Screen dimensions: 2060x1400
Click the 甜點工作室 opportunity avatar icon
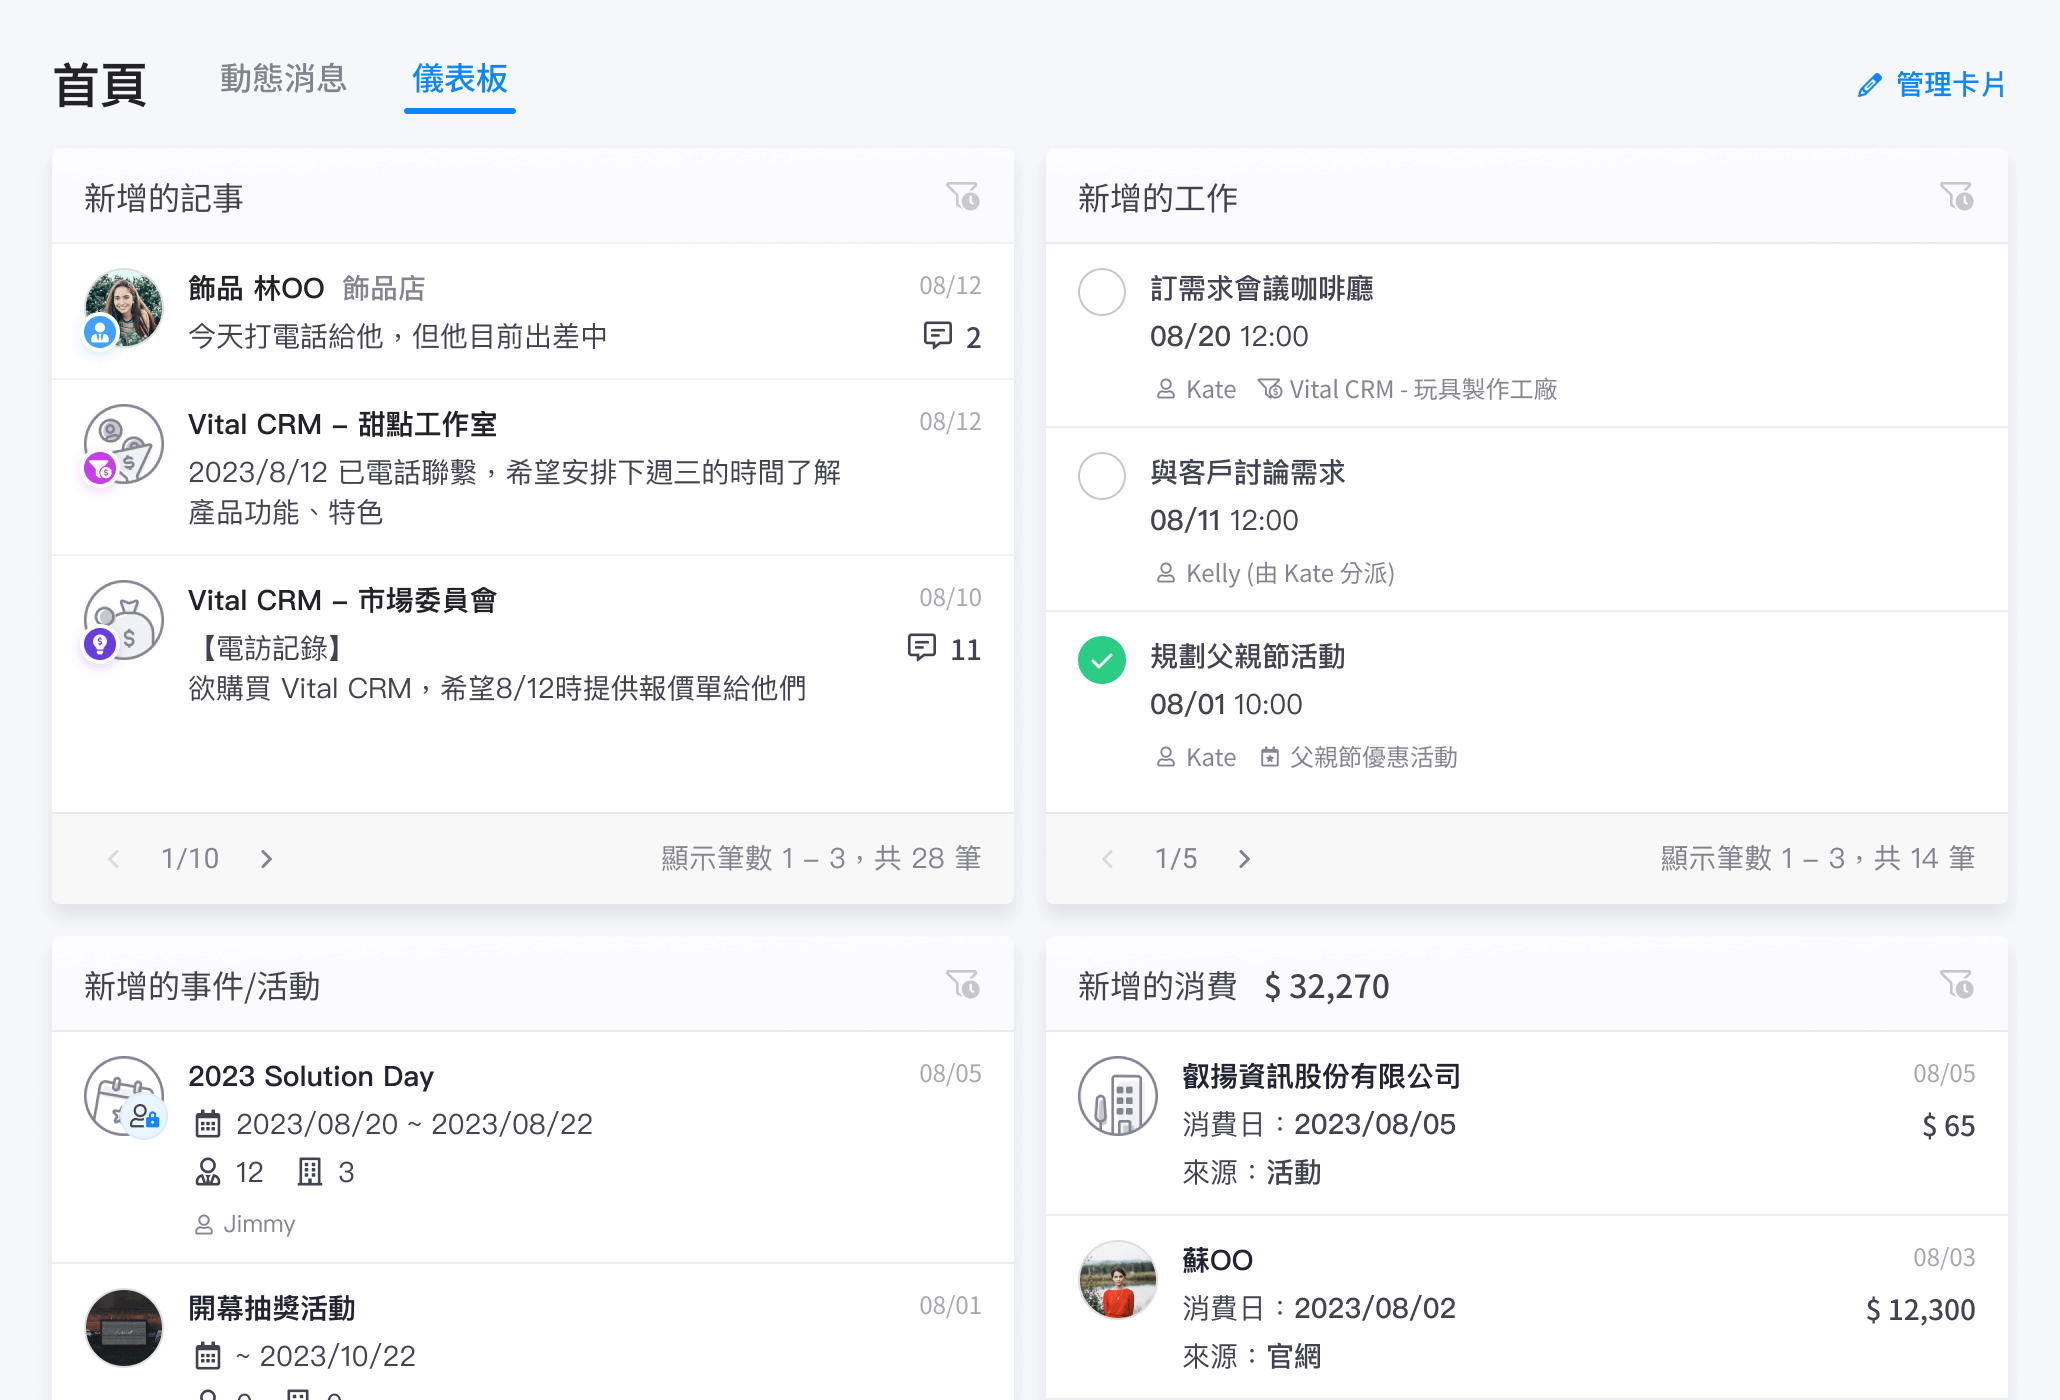[123, 444]
